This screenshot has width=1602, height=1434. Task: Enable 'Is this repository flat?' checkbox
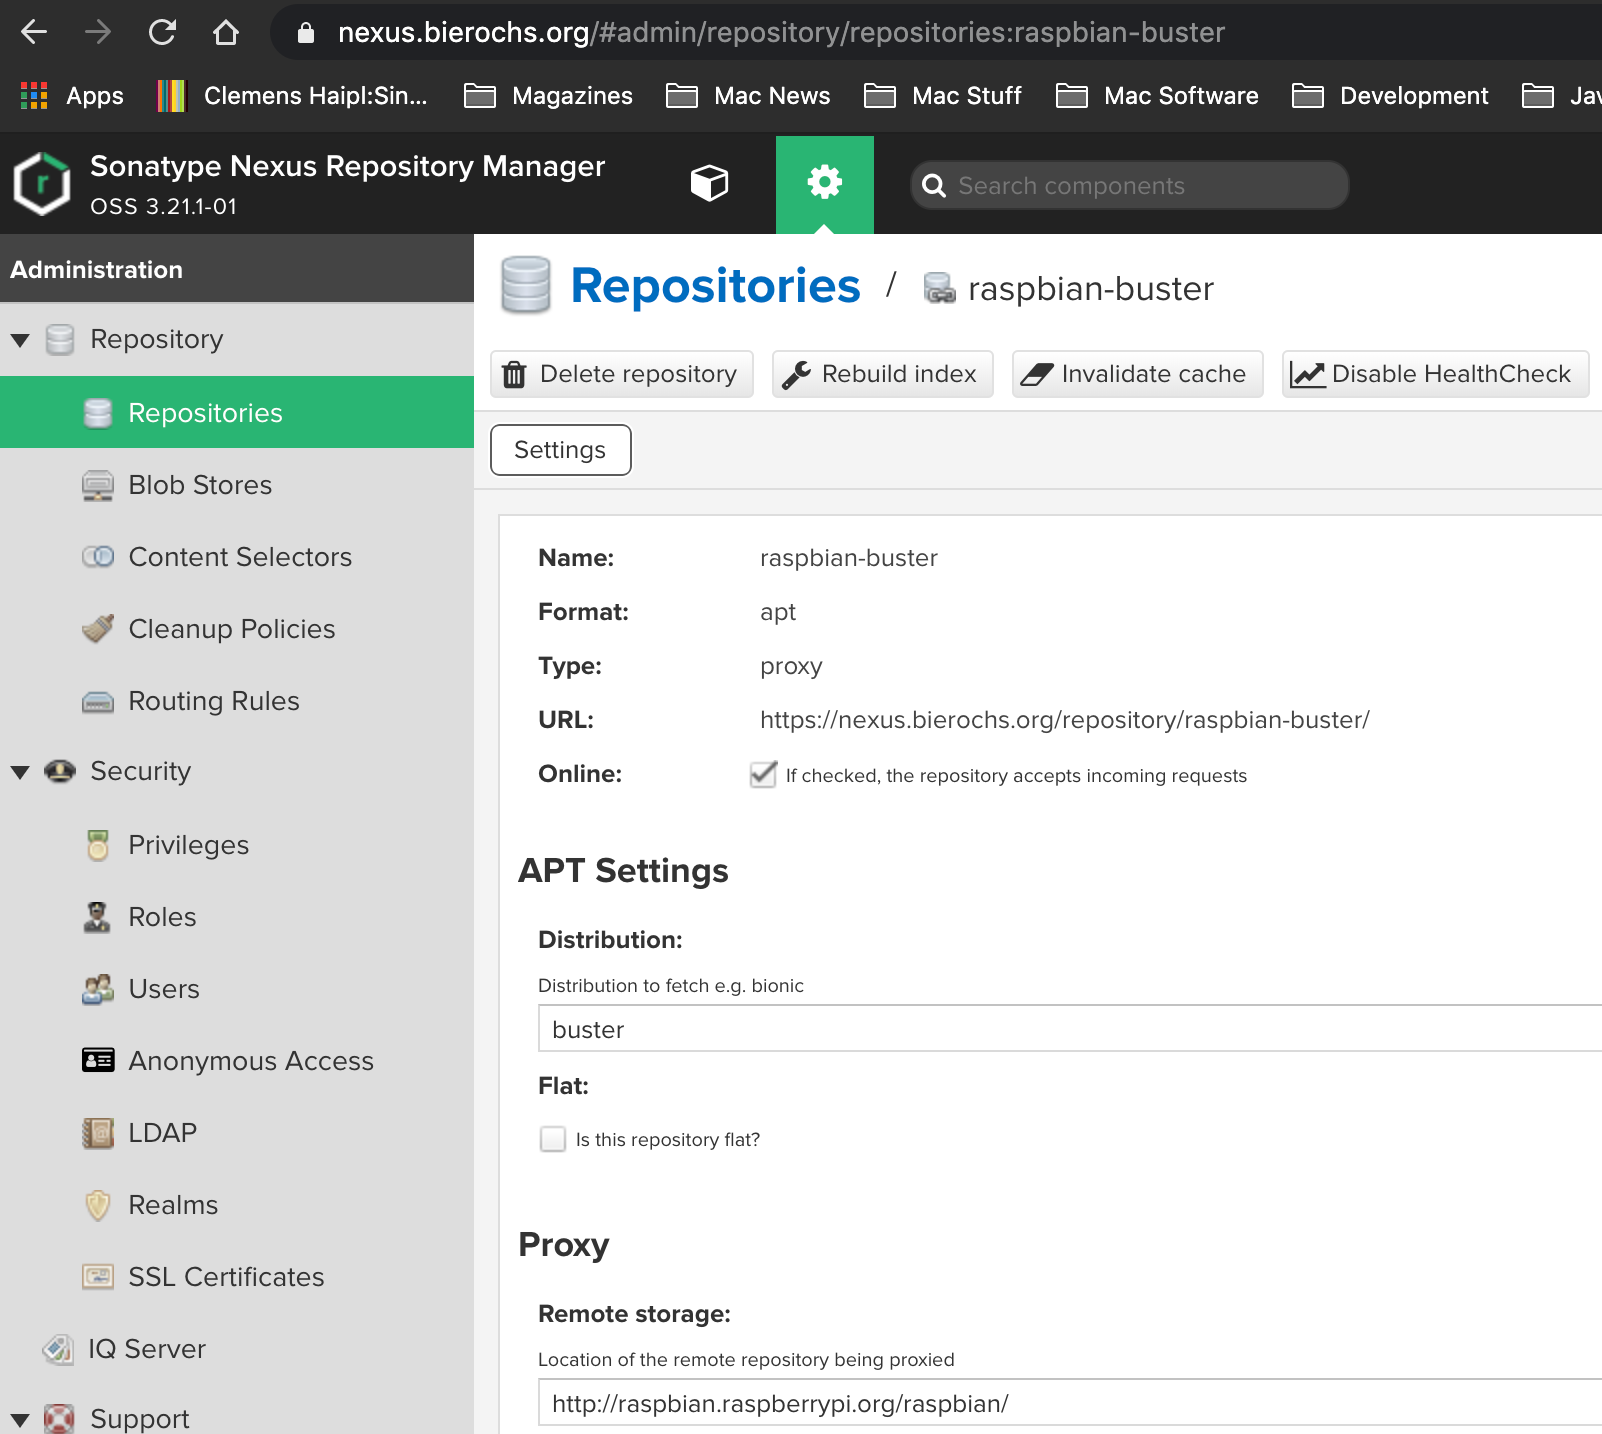[x=553, y=1139]
